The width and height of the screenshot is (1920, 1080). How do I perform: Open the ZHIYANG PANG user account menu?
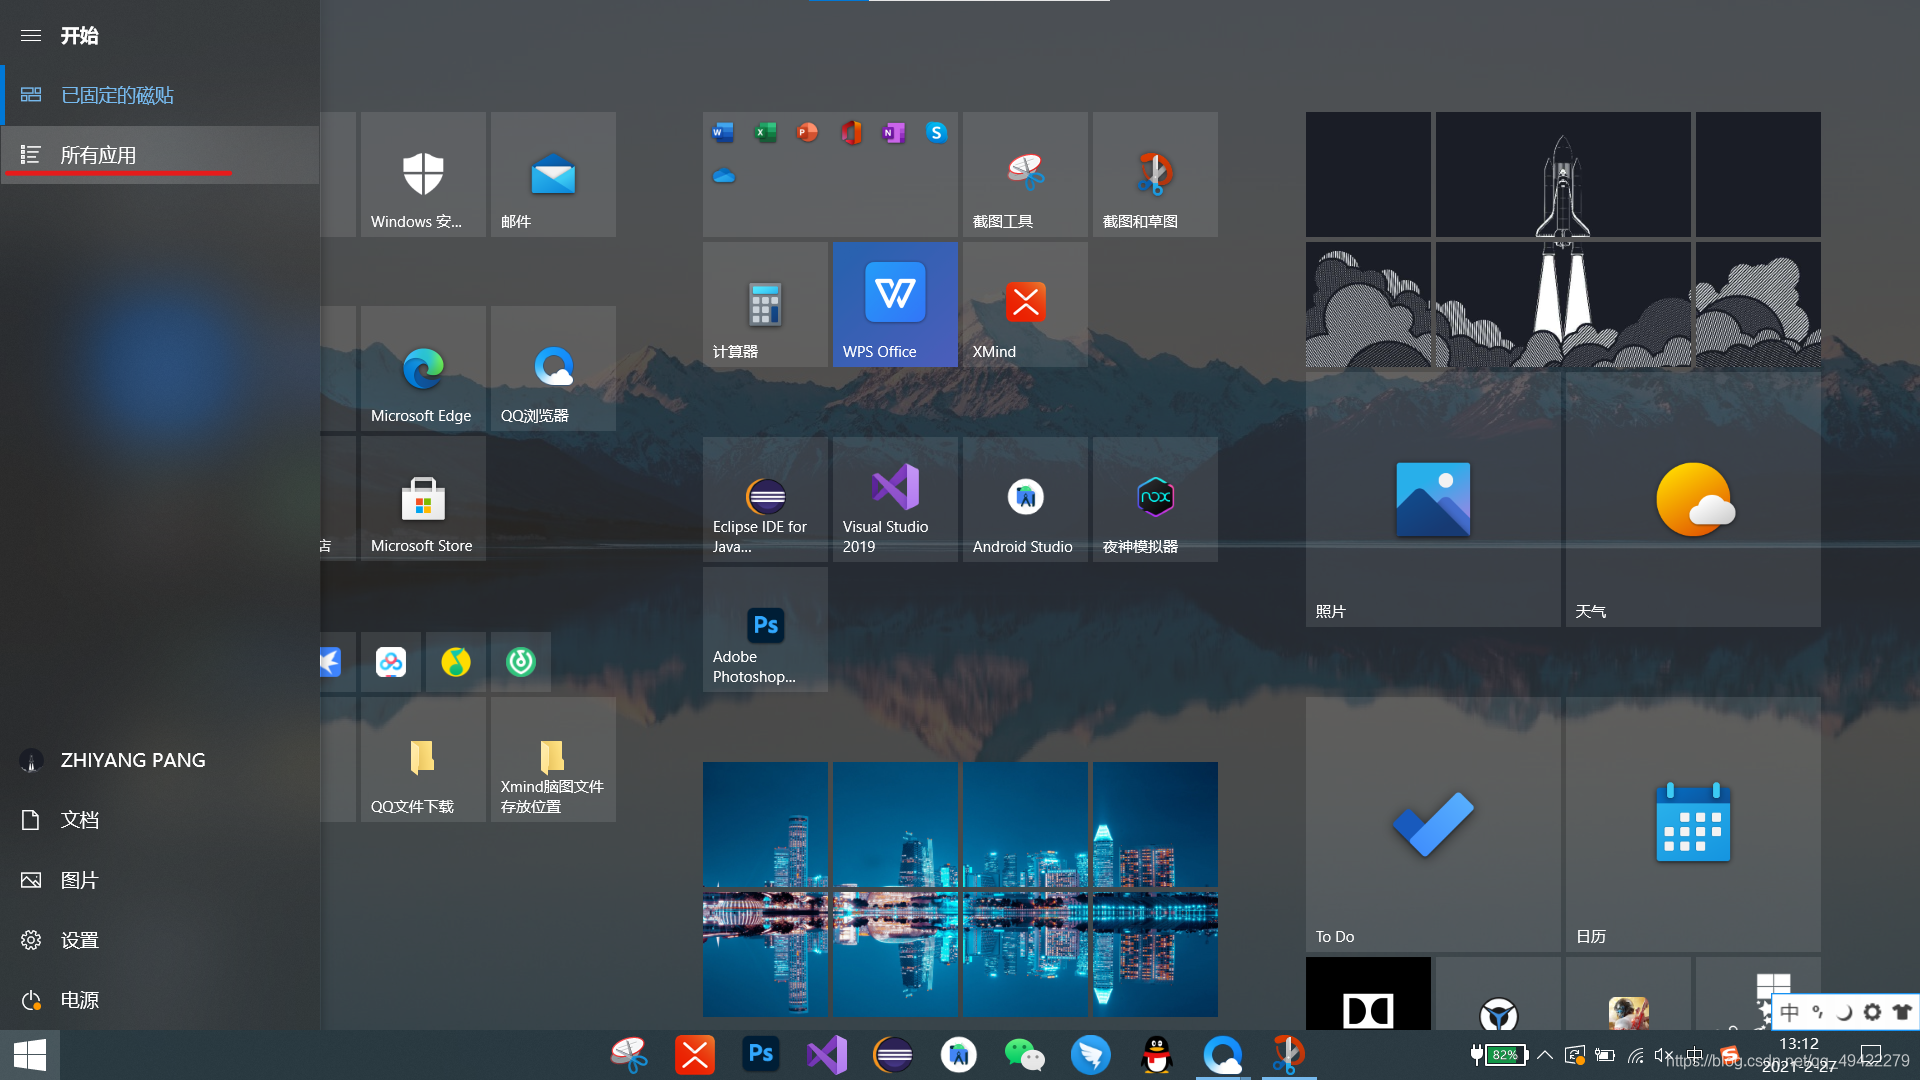pyautogui.click(x=132, y=760)
